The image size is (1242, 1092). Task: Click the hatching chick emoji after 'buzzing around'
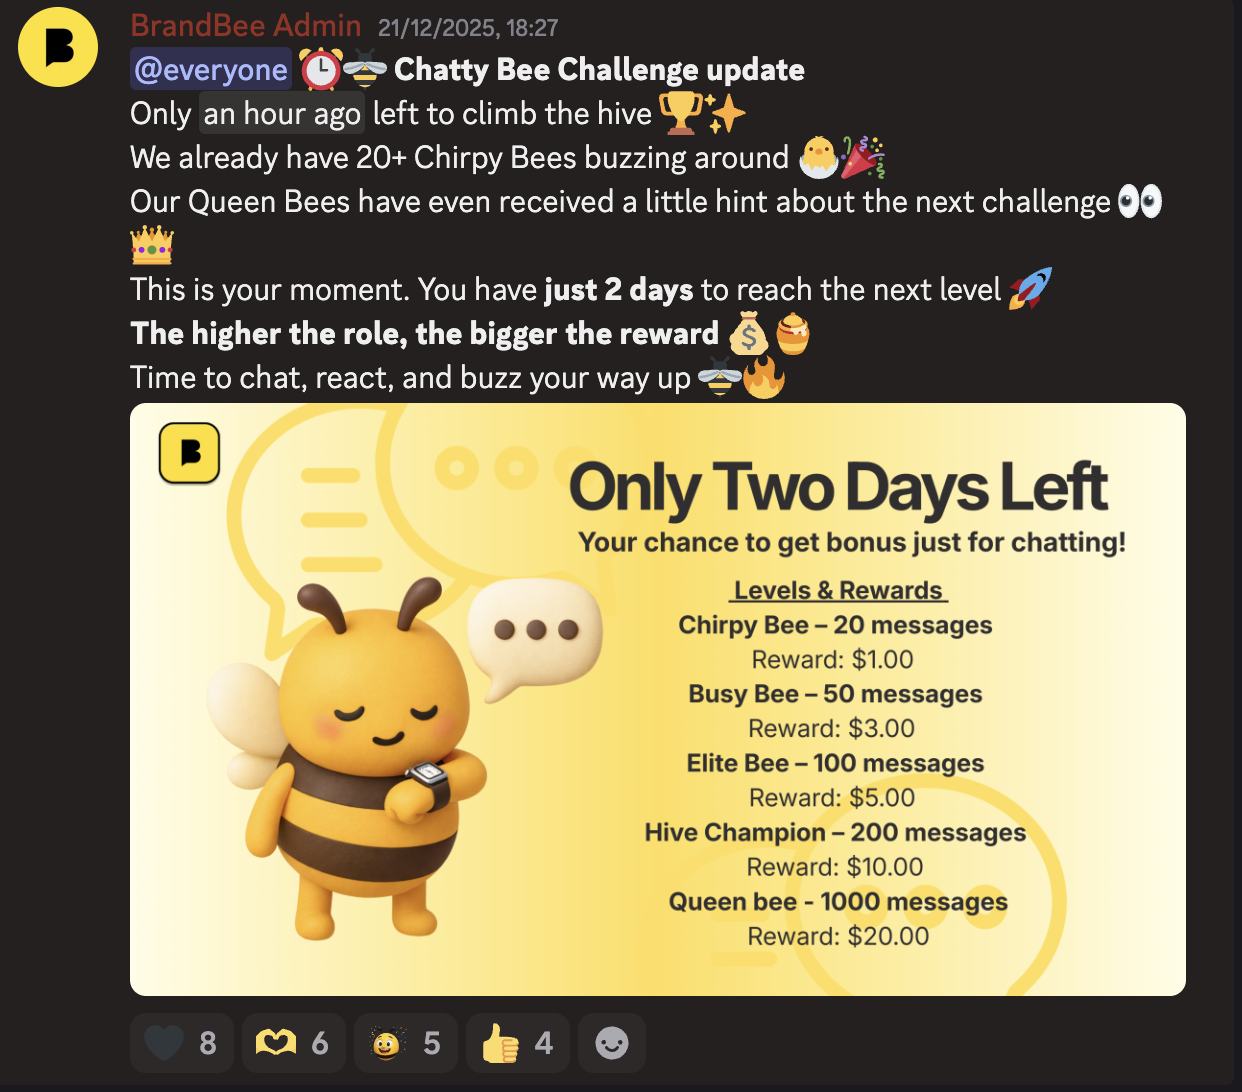[x=819, y=157]
